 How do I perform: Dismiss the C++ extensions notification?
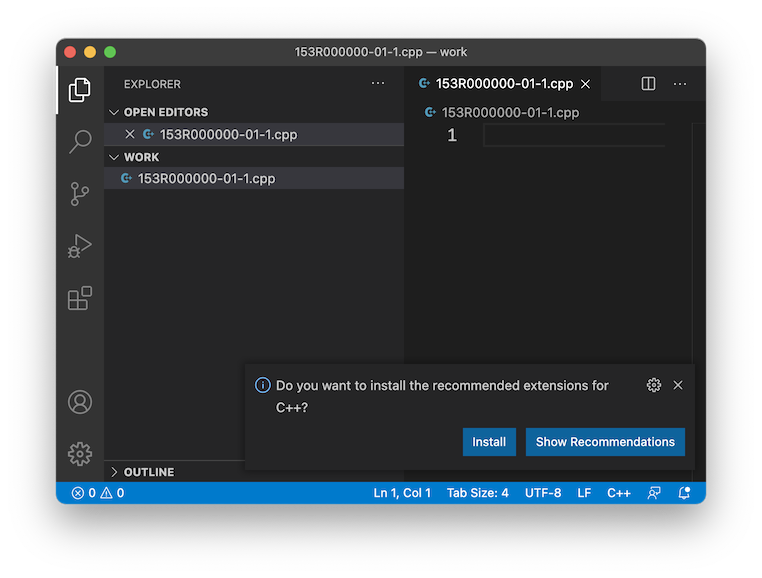pos(678,385)
